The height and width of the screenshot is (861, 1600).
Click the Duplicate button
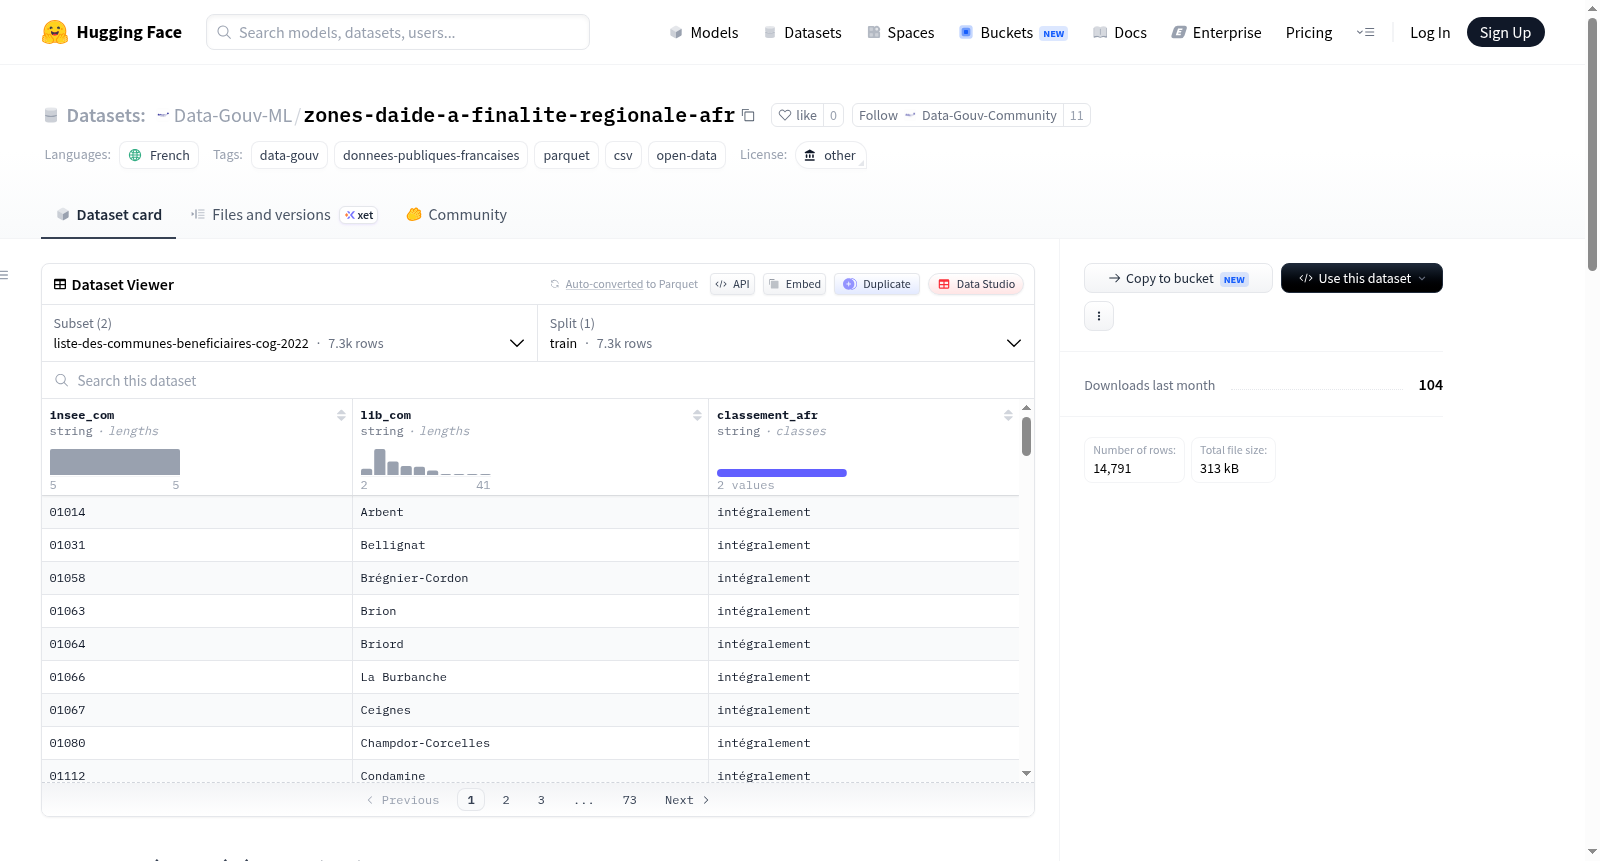click(x=877, y=284)
